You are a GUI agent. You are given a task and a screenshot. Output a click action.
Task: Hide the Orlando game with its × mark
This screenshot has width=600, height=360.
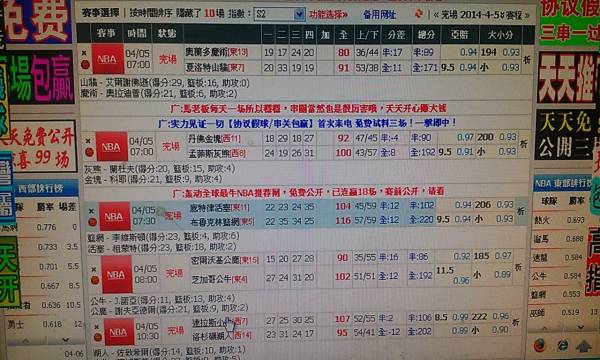click(x=84, y=53)
